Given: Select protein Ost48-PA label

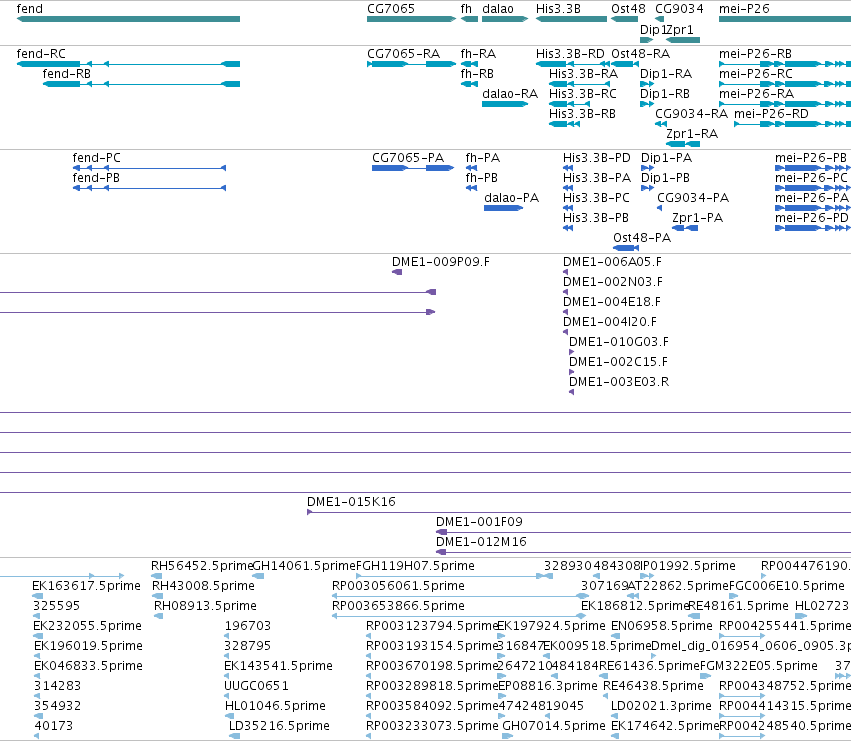Looking at the screenshot, I should [x=642, y=238].
